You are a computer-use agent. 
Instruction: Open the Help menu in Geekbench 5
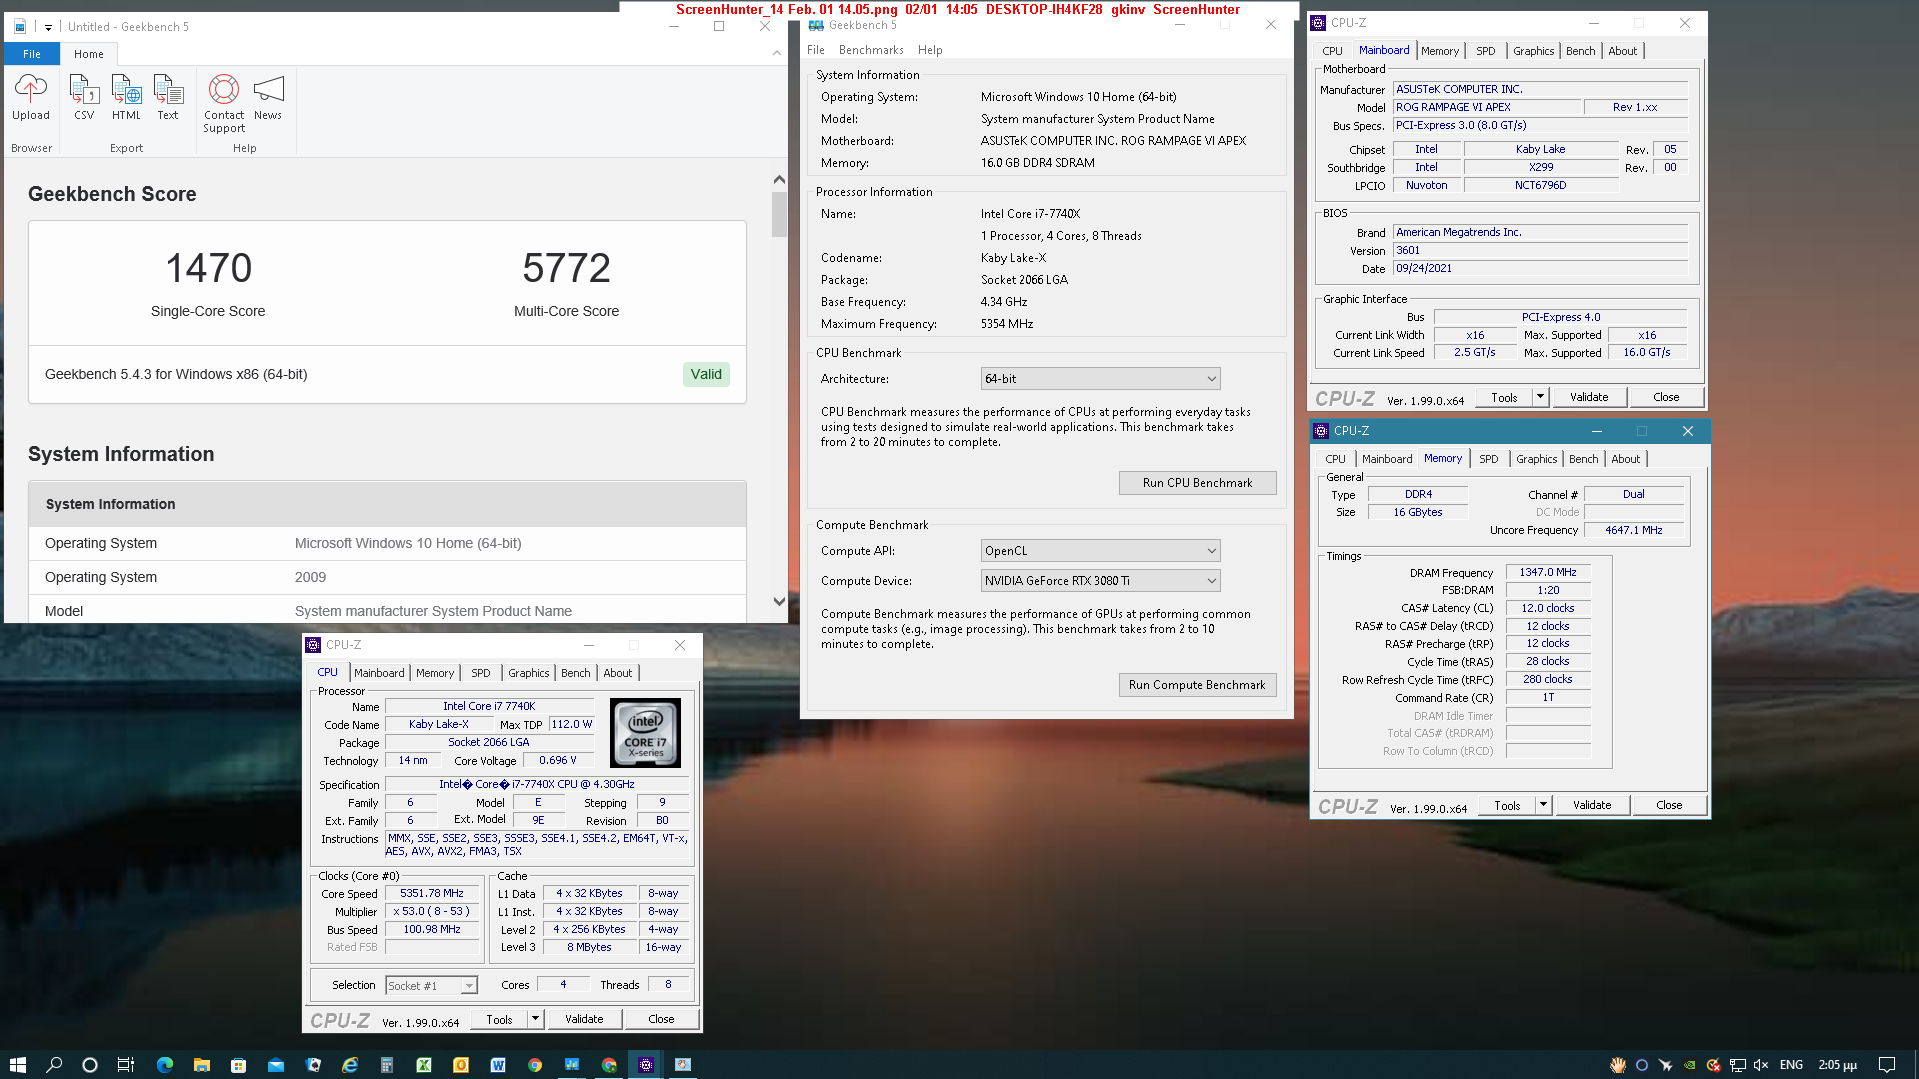(930, 50)
